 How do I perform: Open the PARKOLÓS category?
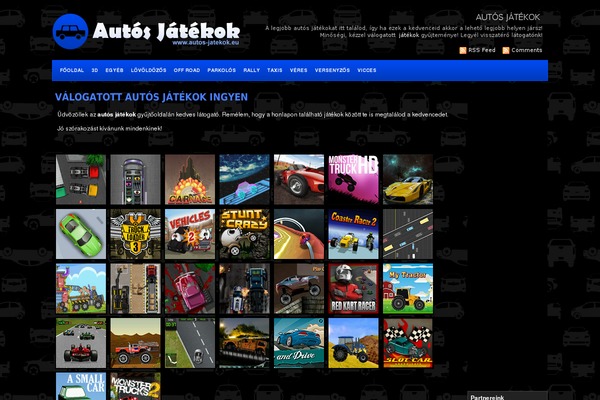coord(222,70)
